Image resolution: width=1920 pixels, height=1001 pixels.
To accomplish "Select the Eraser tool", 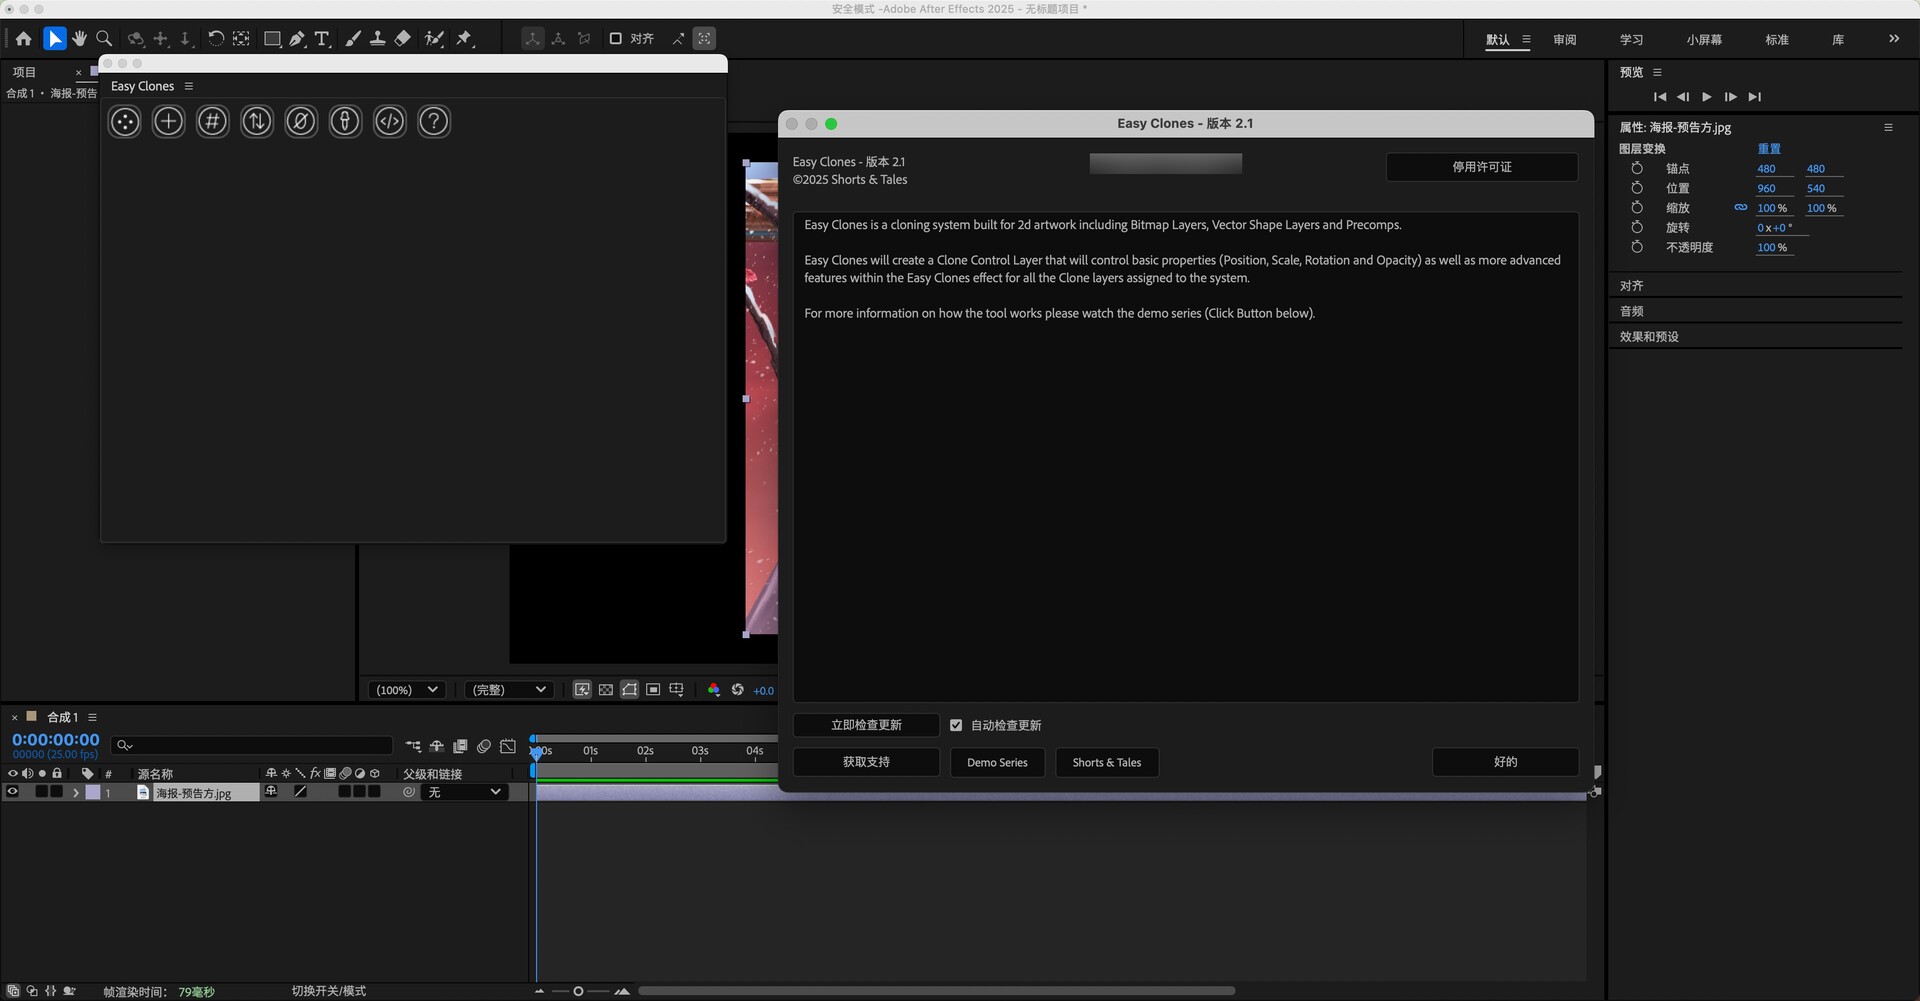I will (402, 39).
